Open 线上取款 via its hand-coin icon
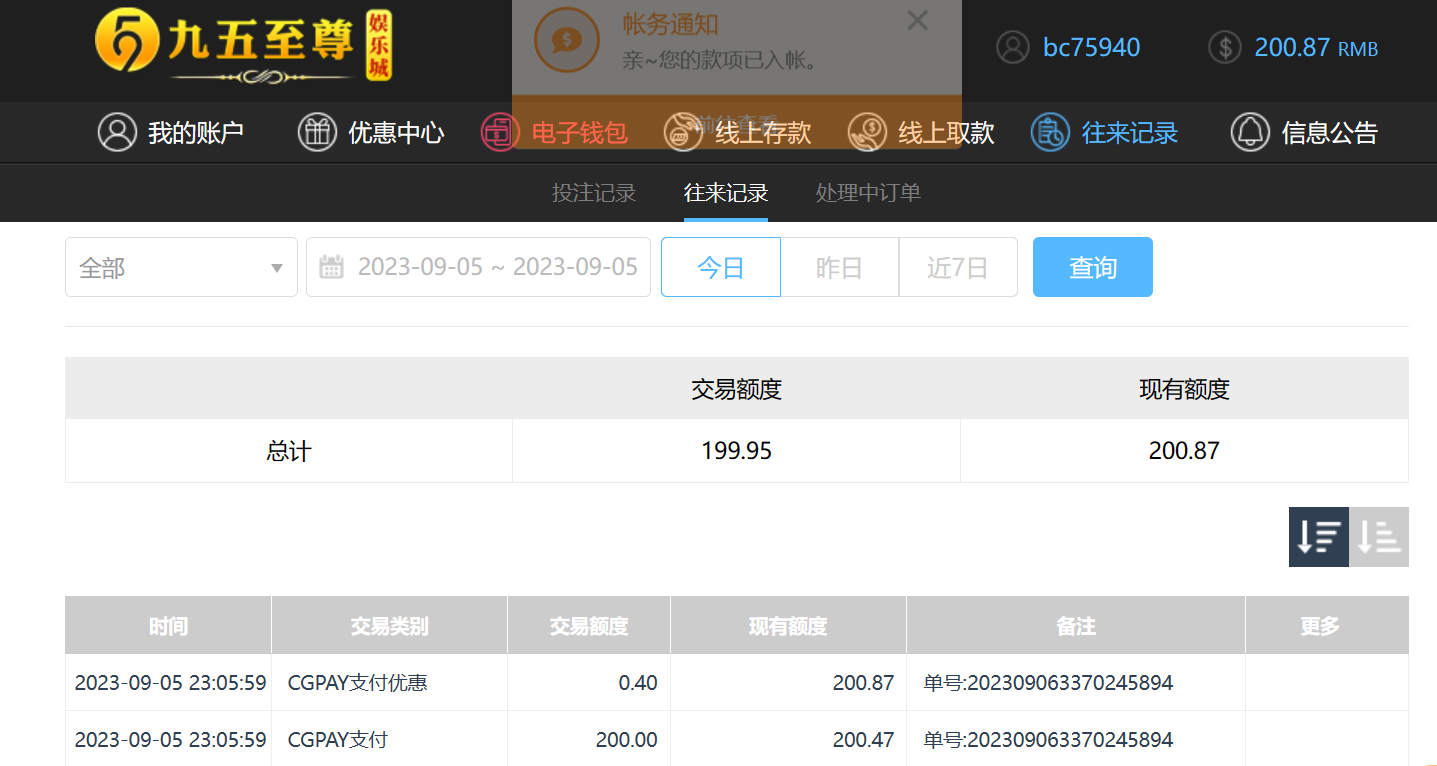Screen dimensions: 1437x766 (x=867, y=132)
